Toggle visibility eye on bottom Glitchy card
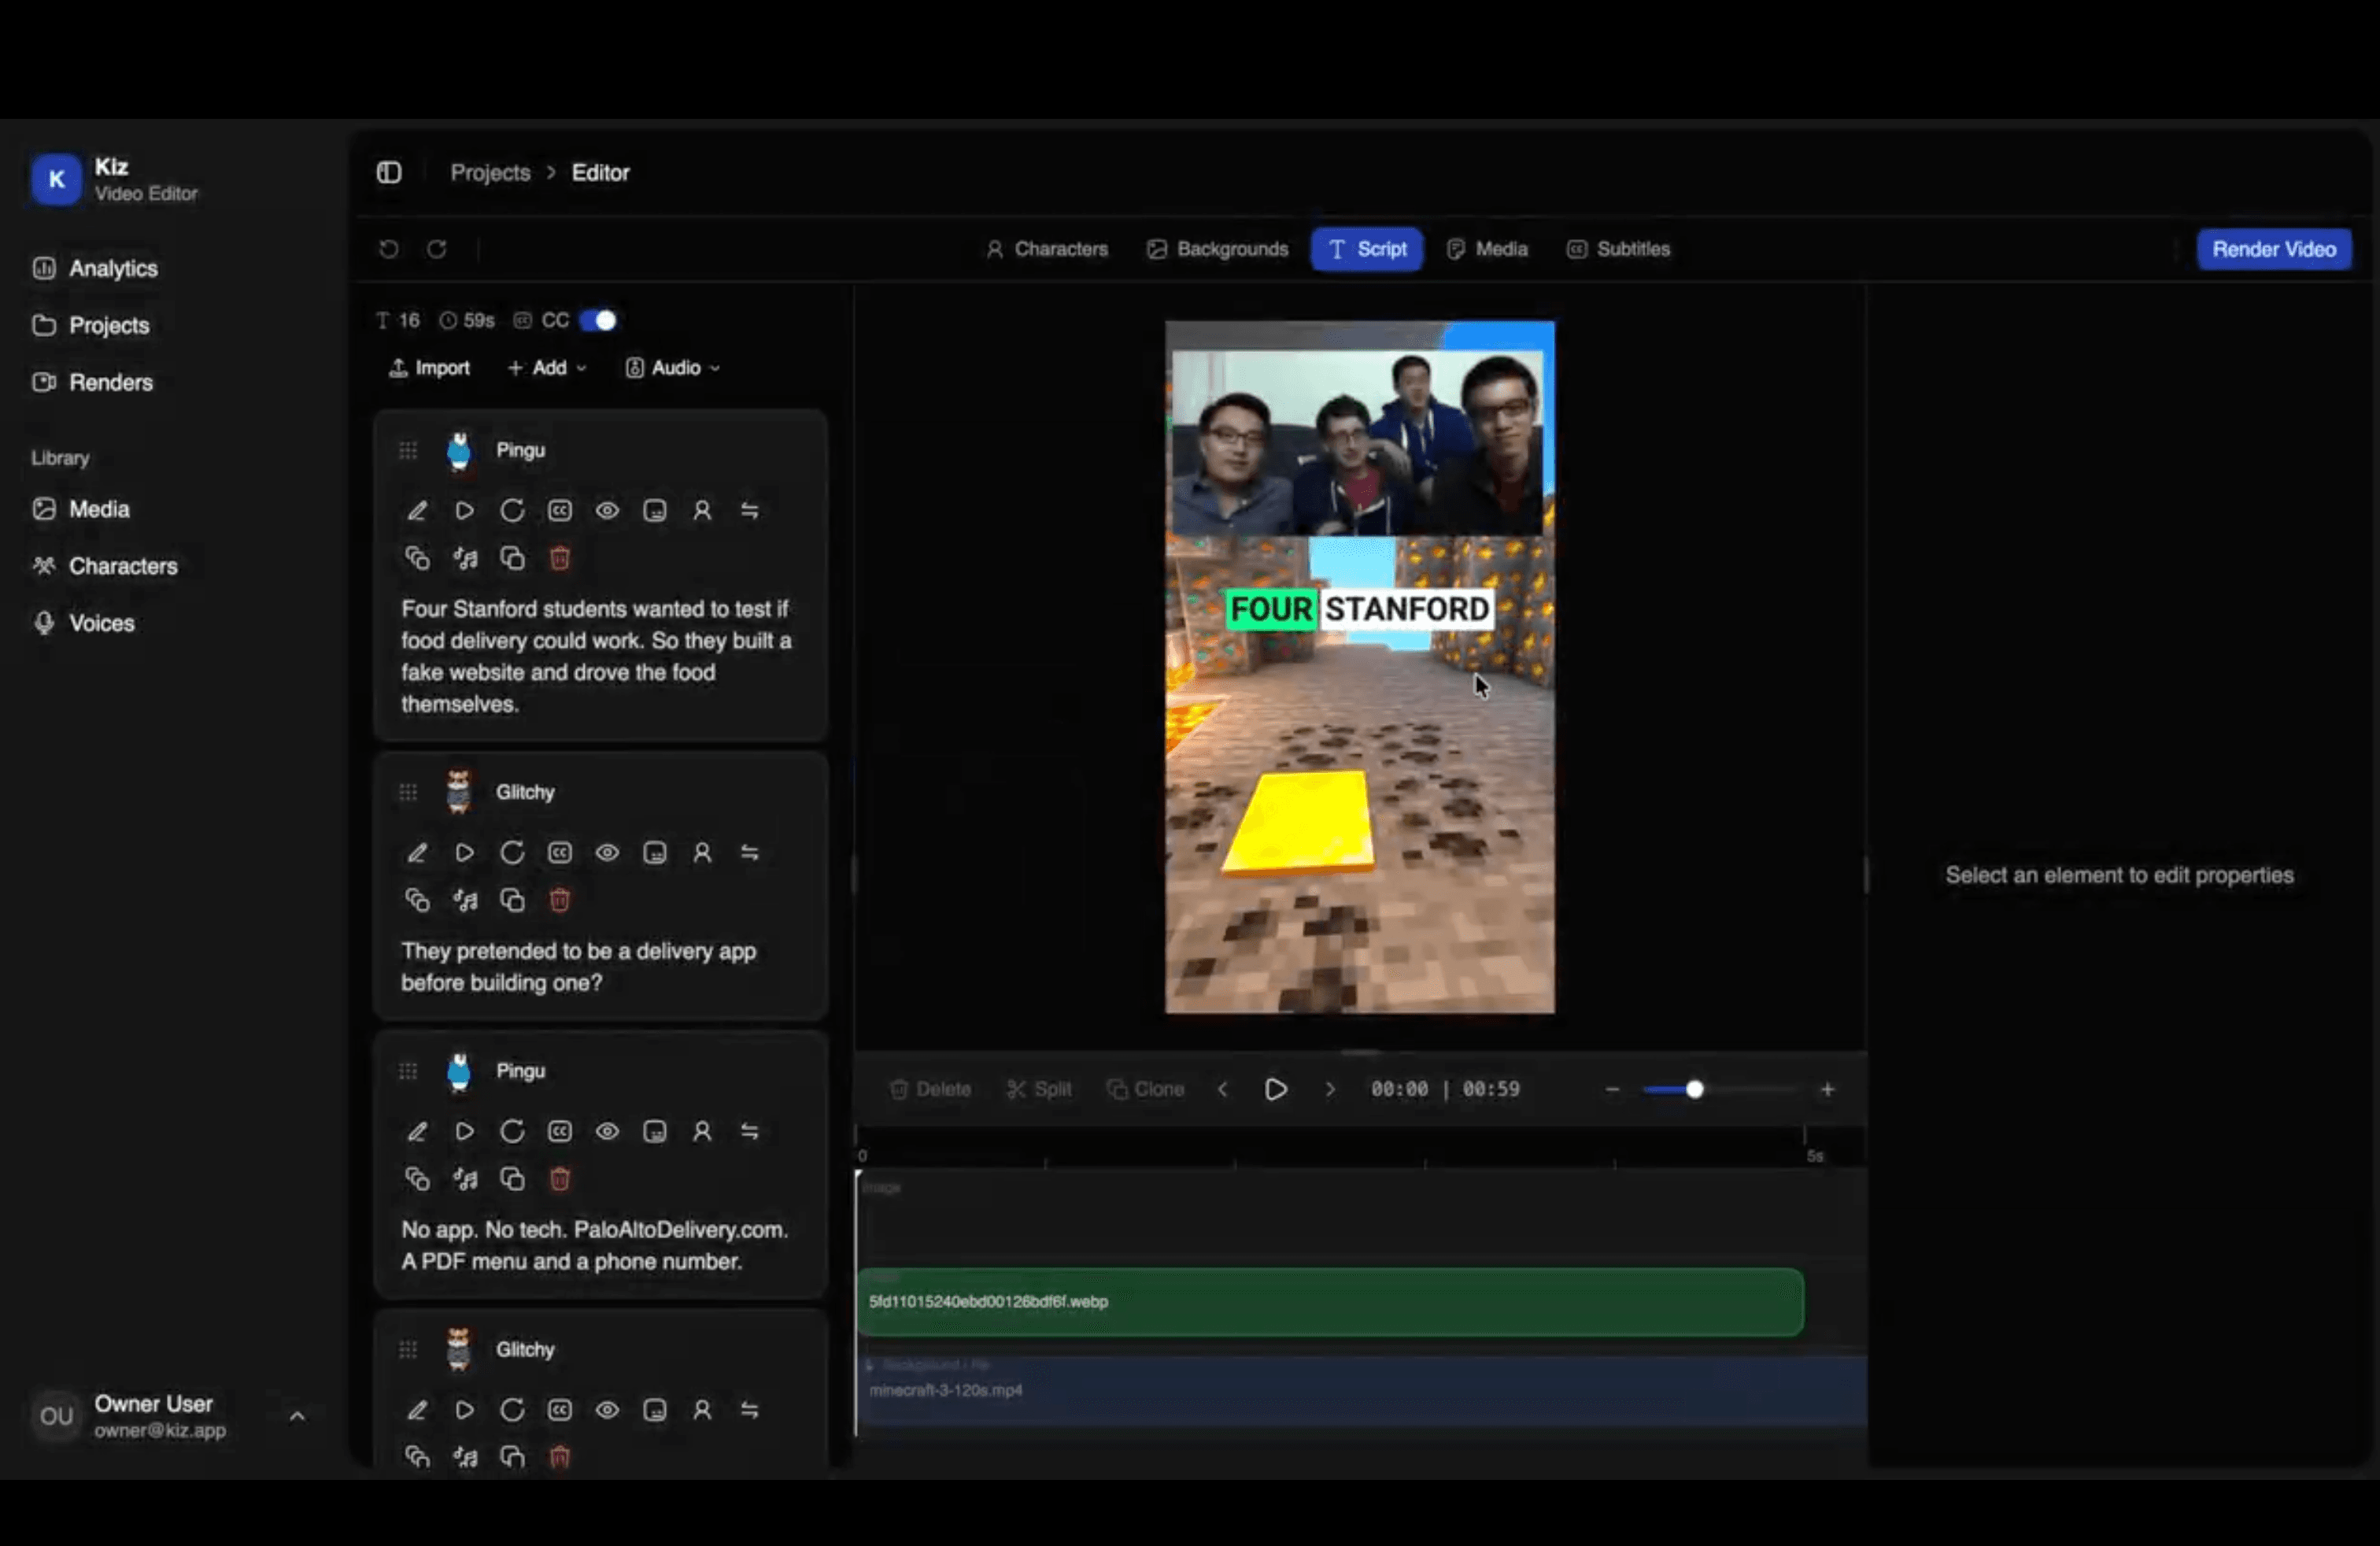The height and width of the screenshot is (1546, 2380). (x=607, y=1410)
